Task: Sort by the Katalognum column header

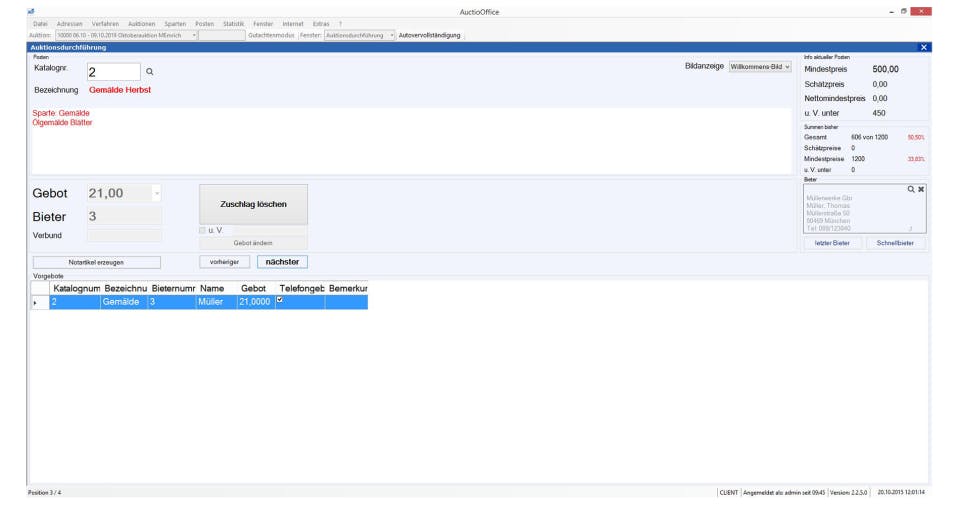Action: pyautogui.click(x=76, y=288)
